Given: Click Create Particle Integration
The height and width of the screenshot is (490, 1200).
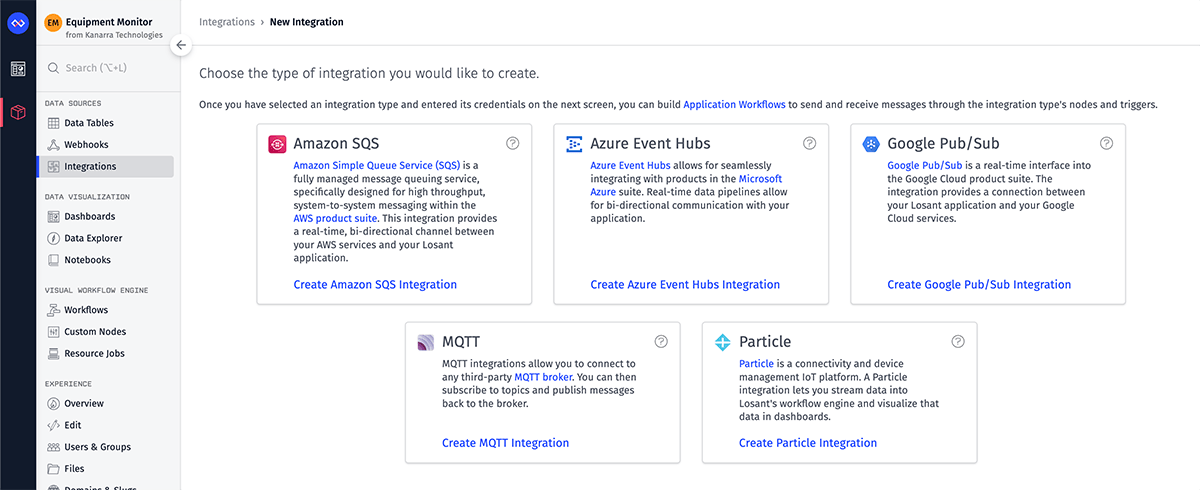Looking at the screenshot, I should [x=808, y=443].
